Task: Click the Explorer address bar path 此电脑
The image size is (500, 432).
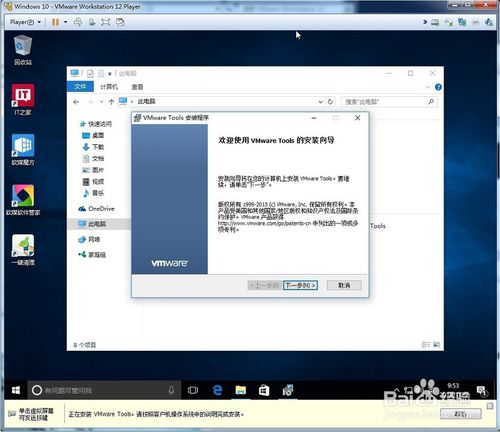Action: (x=147, y=101)
